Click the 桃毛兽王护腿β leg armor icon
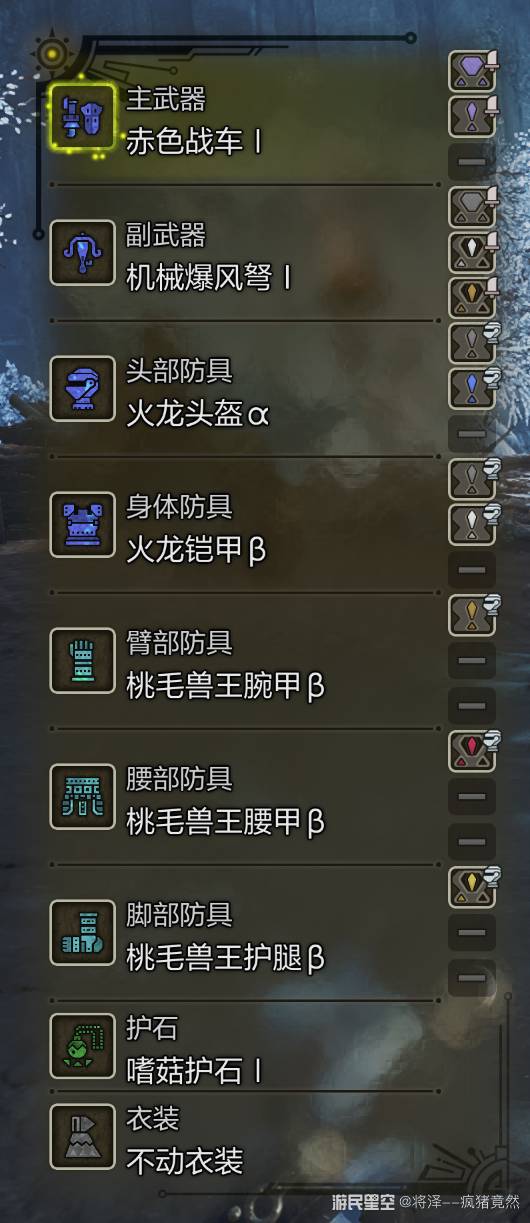The width and height of the screenshot is (530, 1223). [x=82, y=933]
